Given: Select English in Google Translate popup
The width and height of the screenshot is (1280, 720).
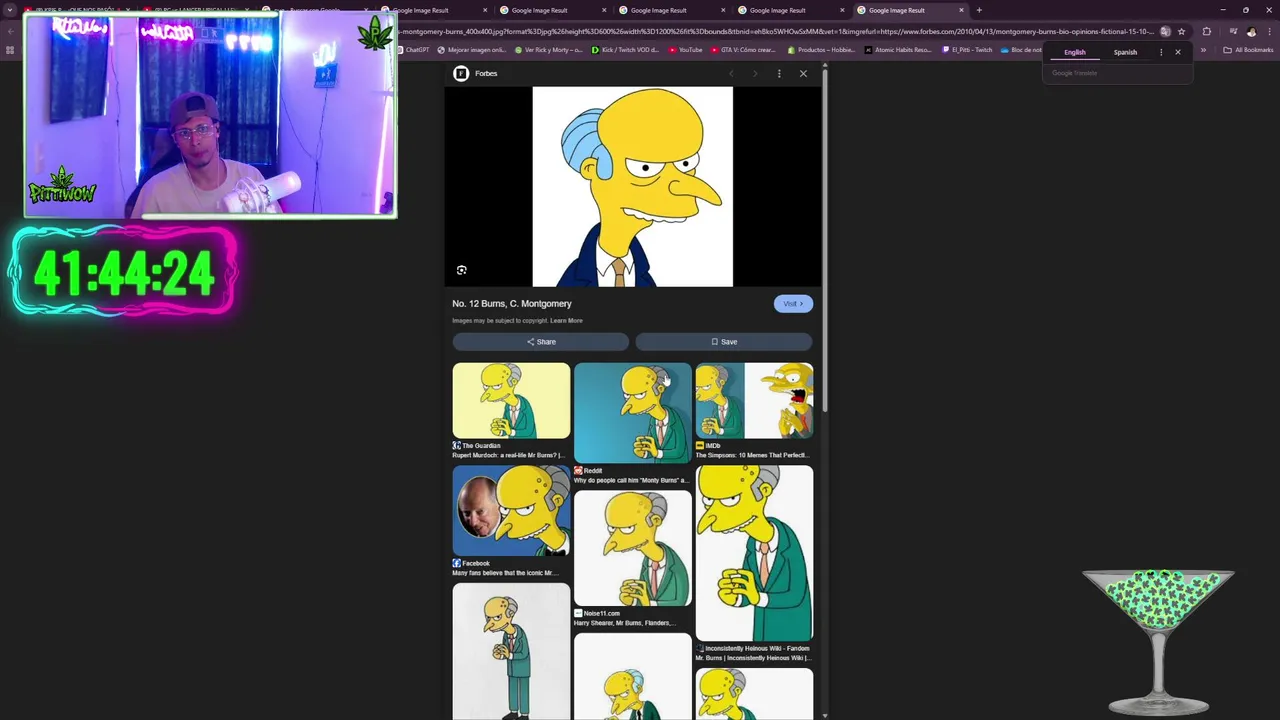Looking at the screenshot, I should point(1075,52).
